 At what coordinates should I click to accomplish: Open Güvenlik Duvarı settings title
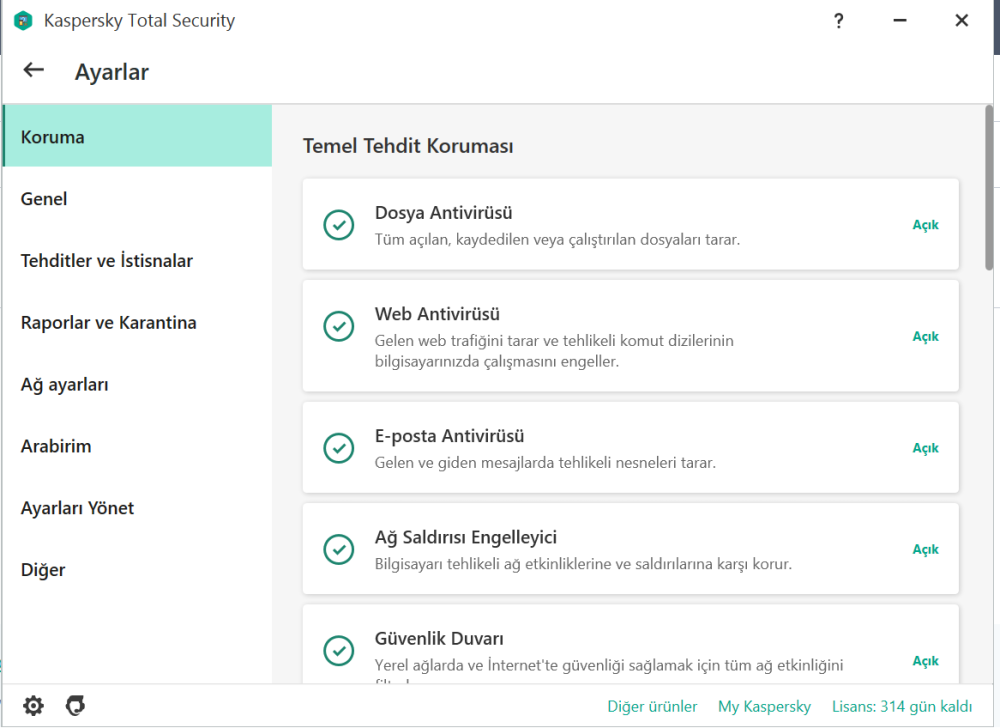439,638
